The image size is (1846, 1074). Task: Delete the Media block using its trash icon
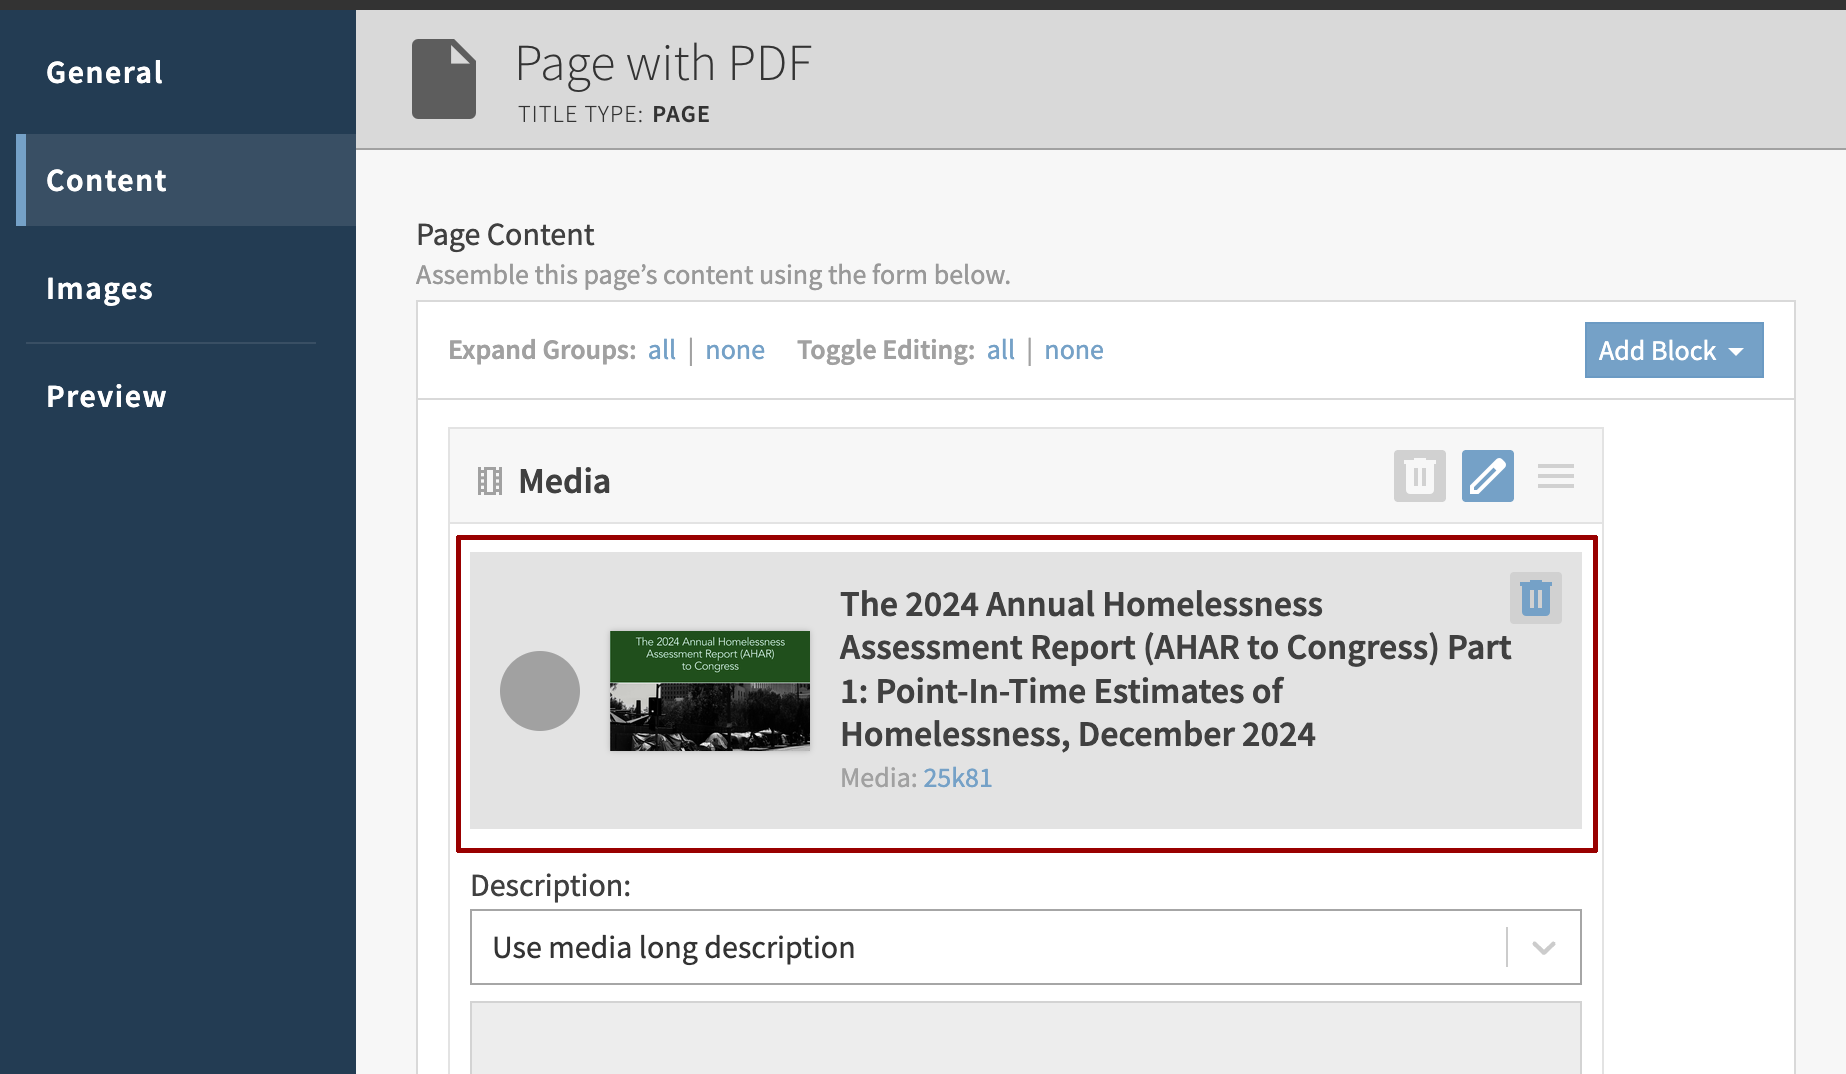click(x=1419, y=476)
